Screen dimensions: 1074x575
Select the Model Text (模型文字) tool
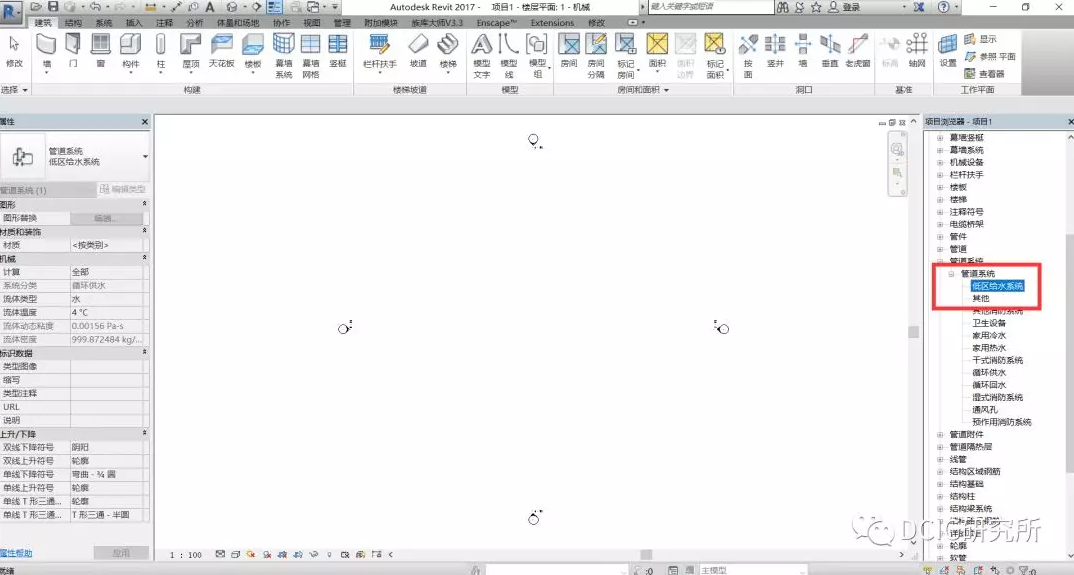[x=482, y=56]
